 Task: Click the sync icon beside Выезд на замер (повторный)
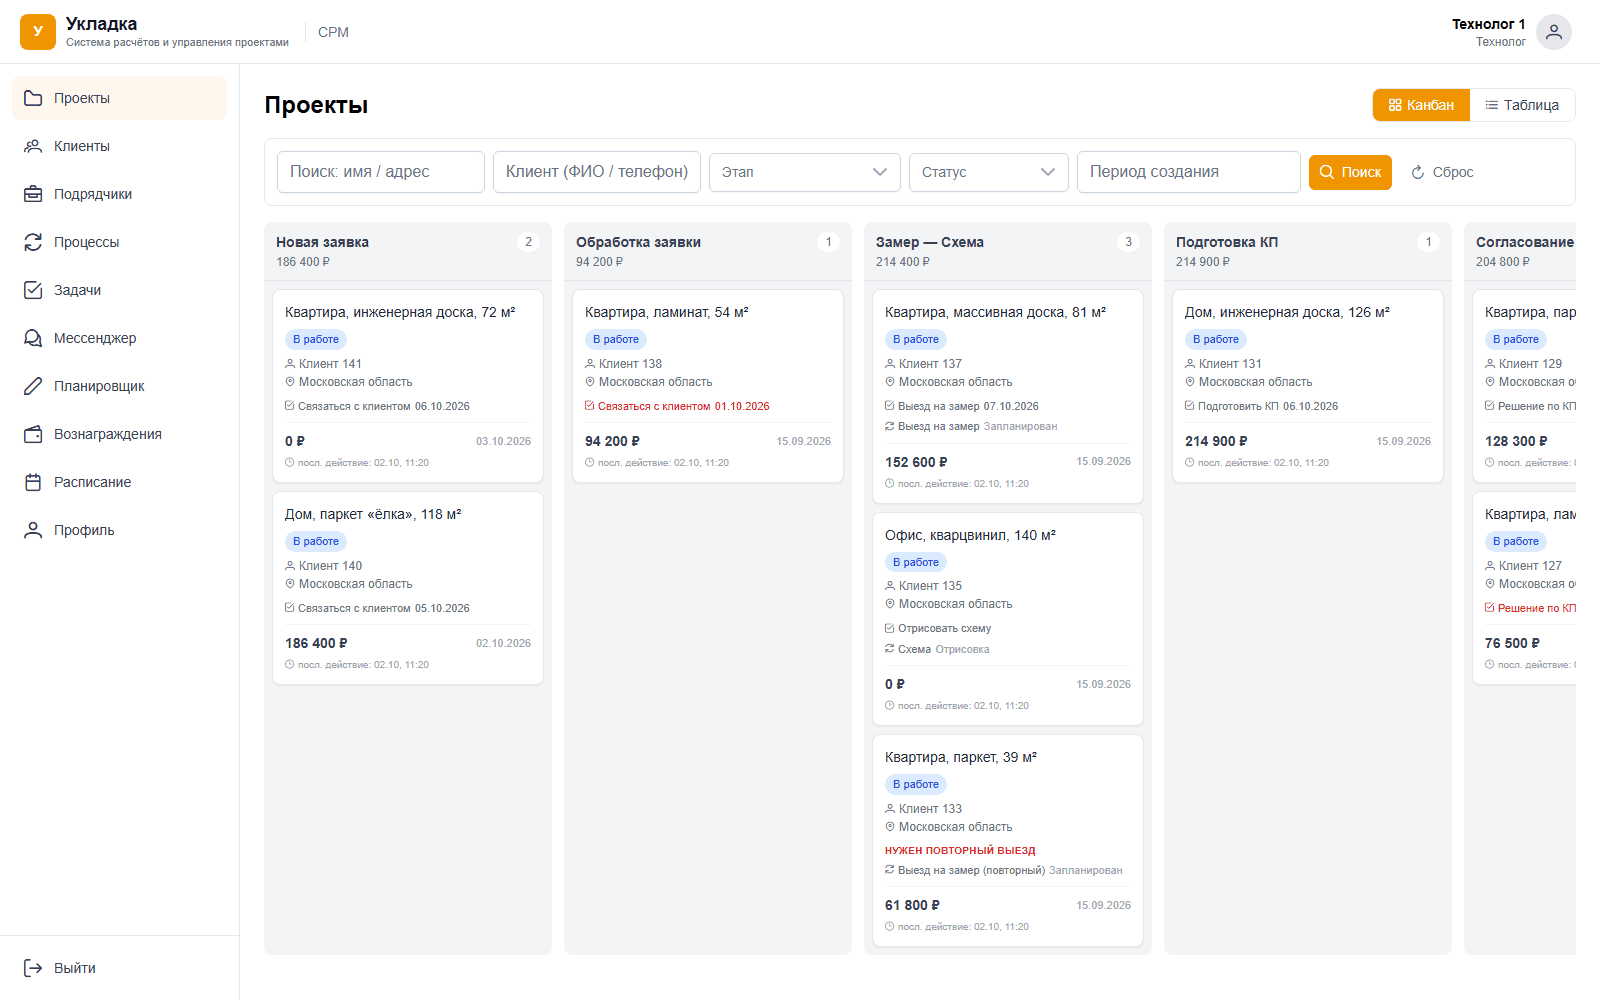click(x=890, y=870)
